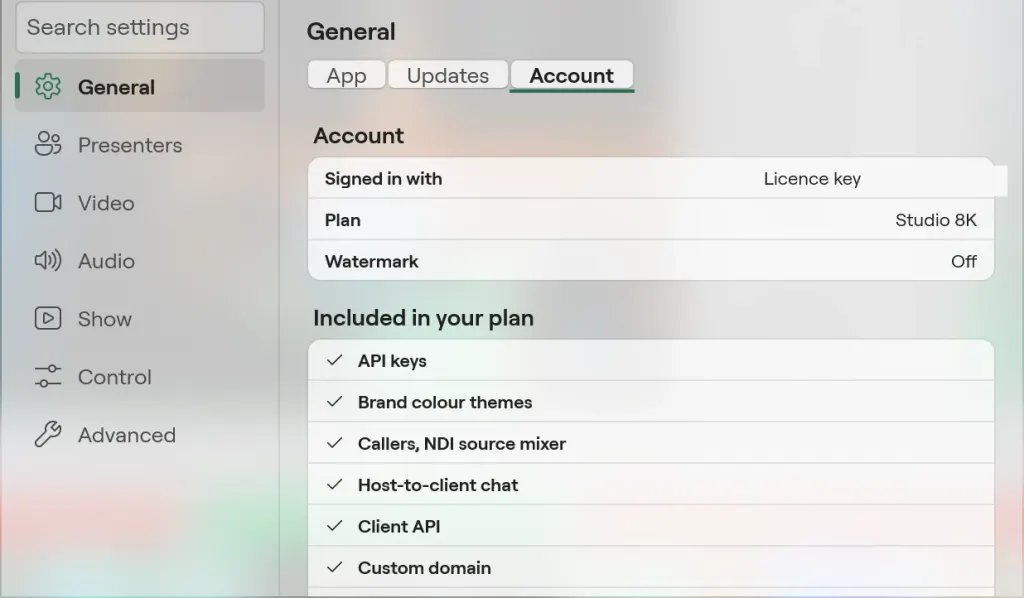1024x598 pixels.
Task: Open Audio settings label in sidebar
Action: point(106,261)
